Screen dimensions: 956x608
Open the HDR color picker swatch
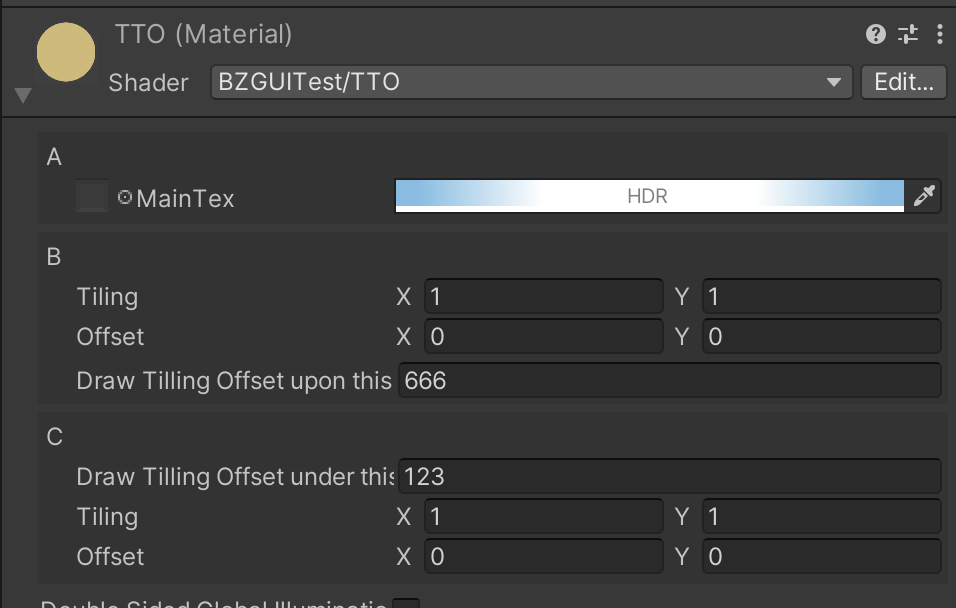coord(649,196)
